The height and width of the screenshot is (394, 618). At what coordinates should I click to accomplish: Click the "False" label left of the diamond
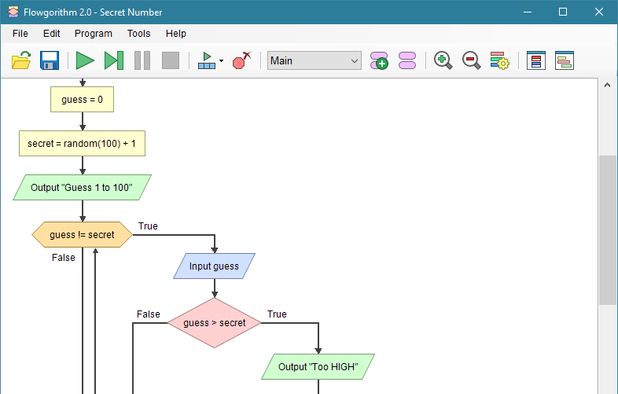pos(148,314)
